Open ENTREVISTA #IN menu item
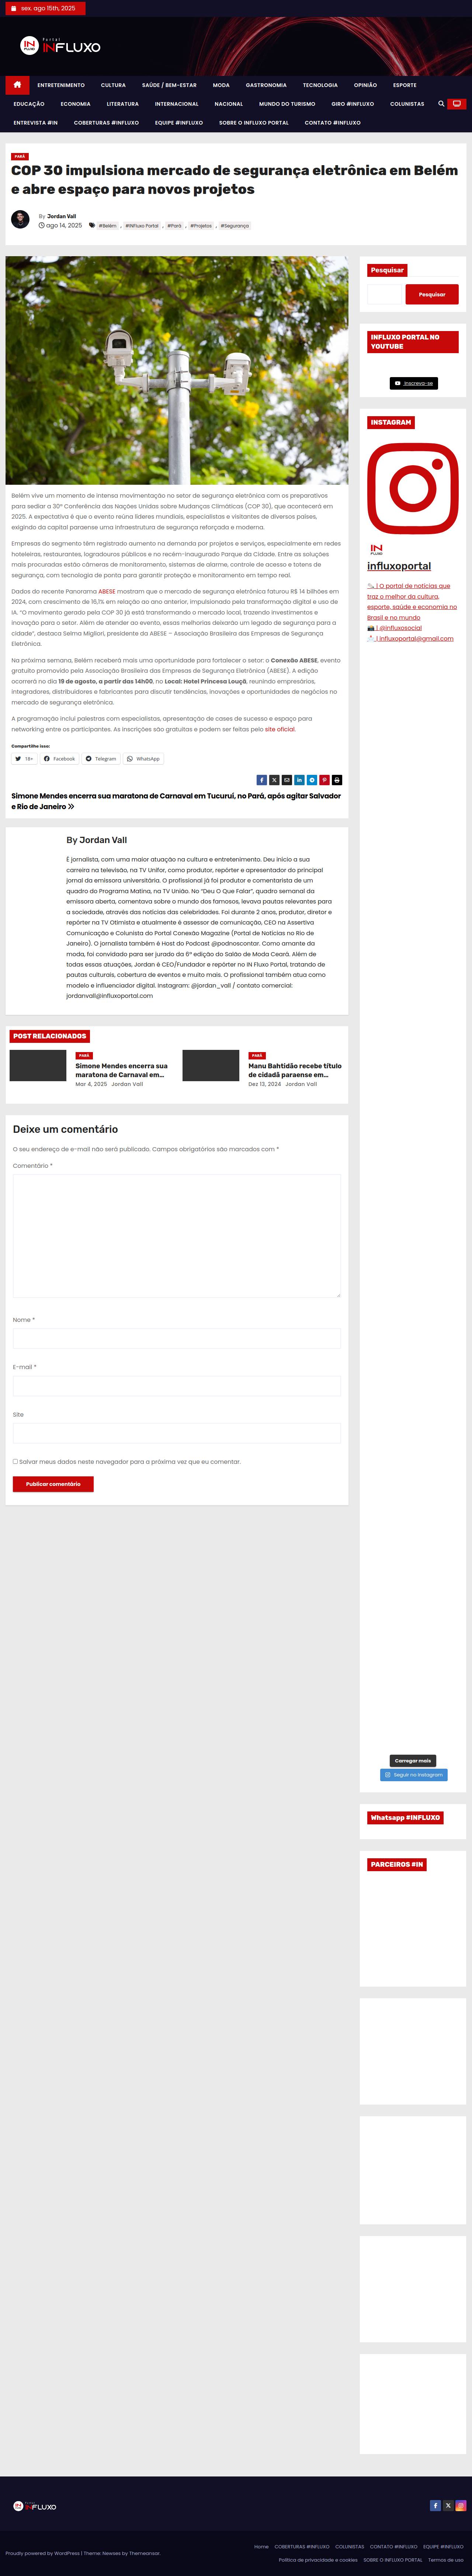 tap(36, 123)
